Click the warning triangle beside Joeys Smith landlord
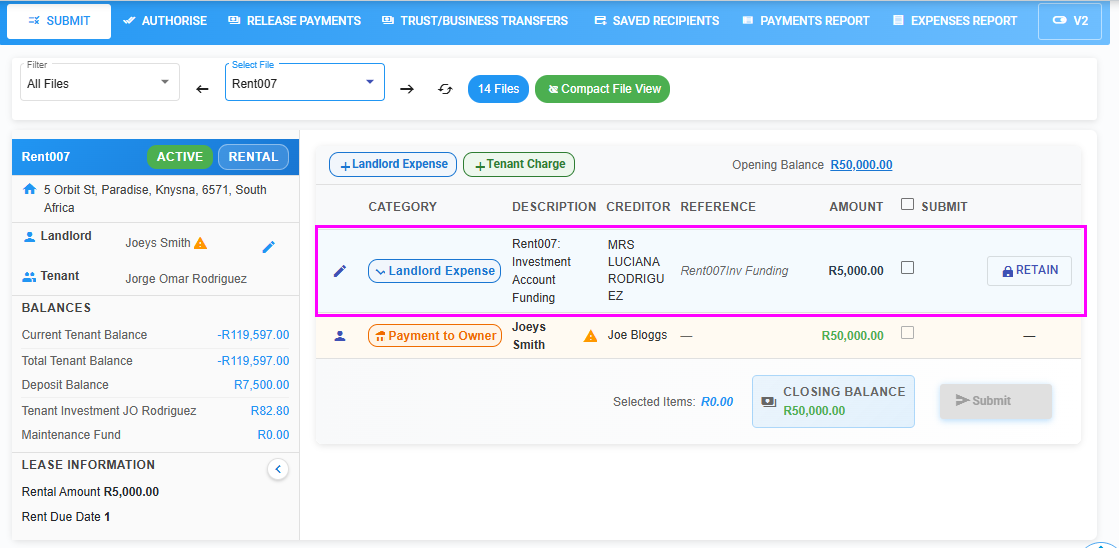Viewport: 1119px width, 548px height. pyautogui.click(x=200, y=243)
